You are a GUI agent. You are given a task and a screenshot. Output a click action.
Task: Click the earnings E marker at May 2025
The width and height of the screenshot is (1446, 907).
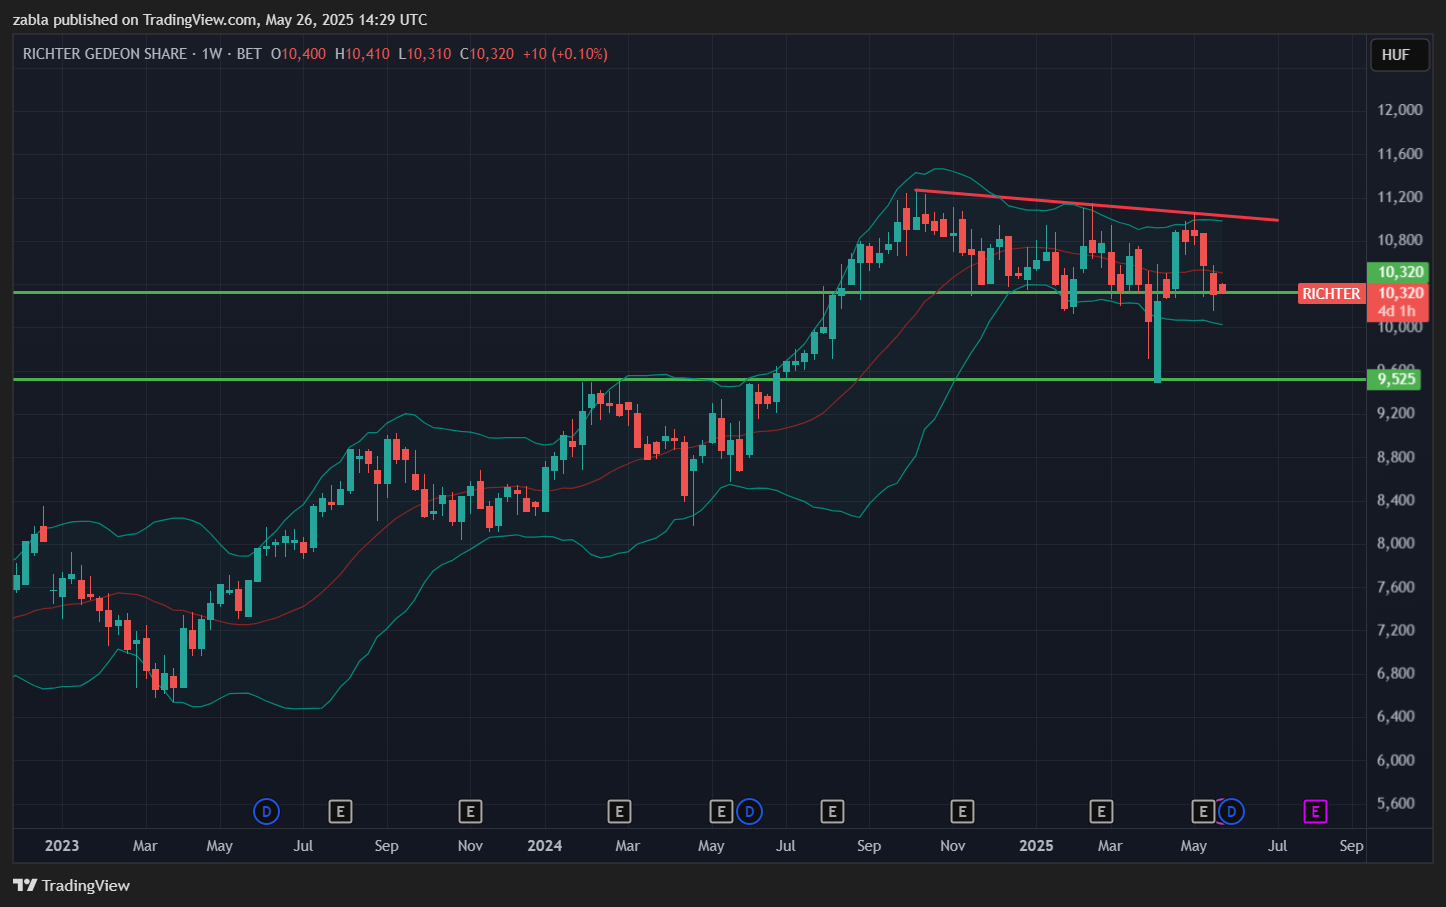(1203, 812)
